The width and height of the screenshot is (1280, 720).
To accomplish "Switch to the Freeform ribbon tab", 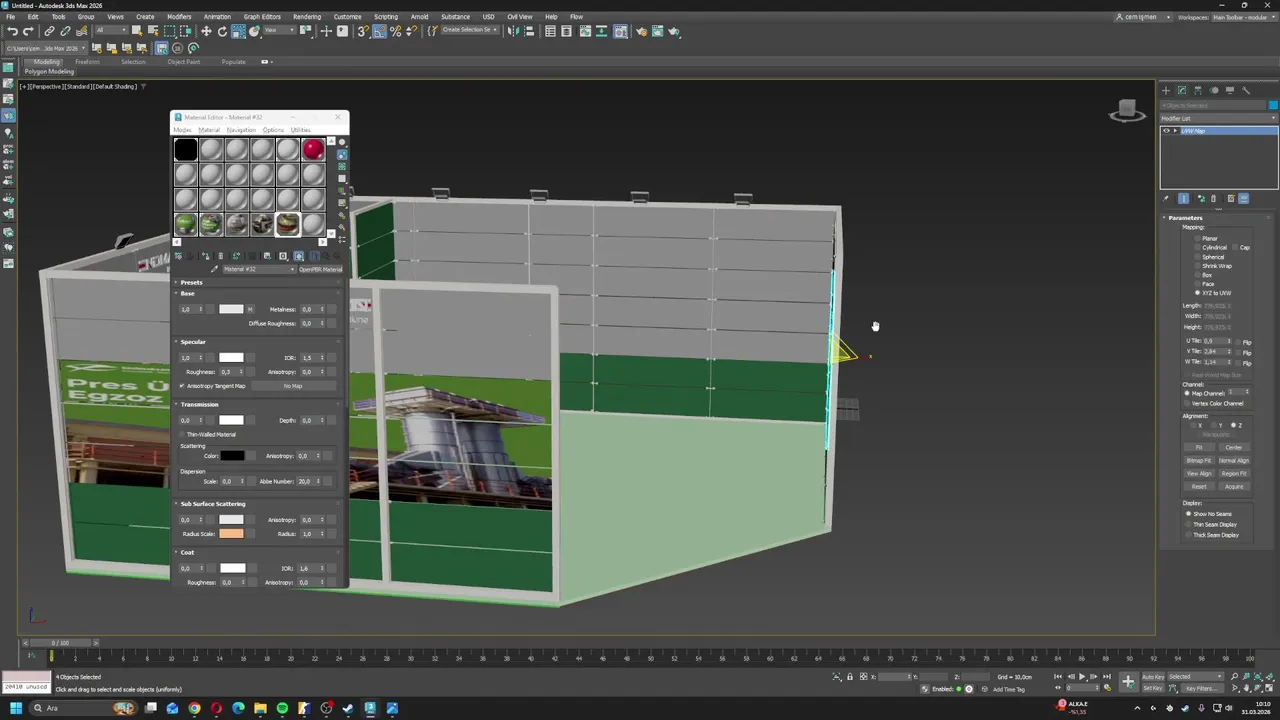I will [87, 62].
